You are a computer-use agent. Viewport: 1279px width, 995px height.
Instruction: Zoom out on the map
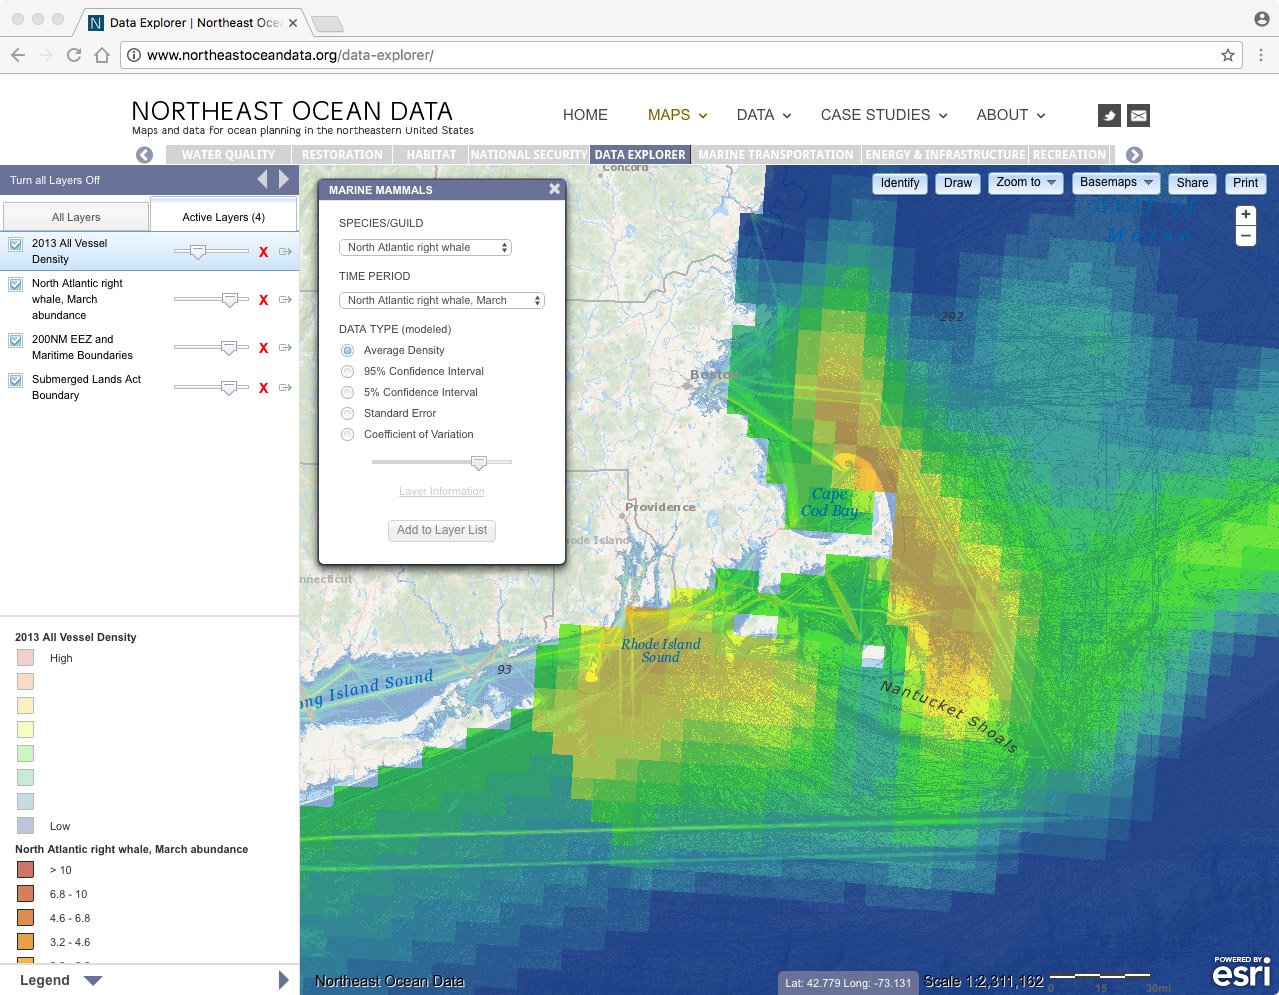[x=1246, y=236]
